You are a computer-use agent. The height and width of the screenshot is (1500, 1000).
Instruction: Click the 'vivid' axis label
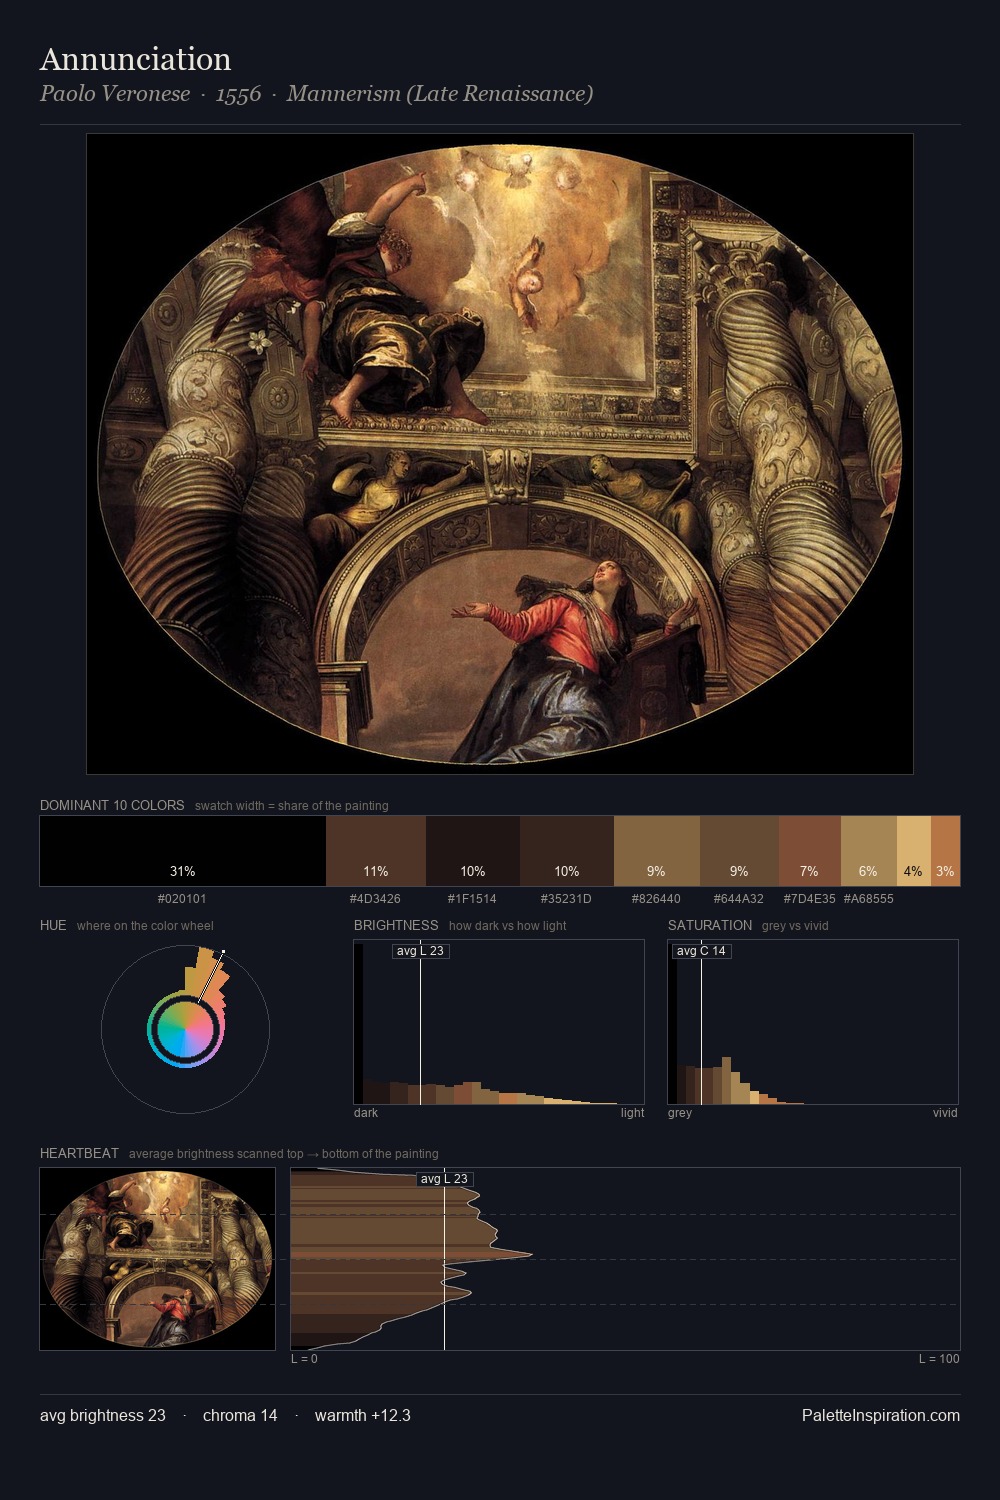(x=945, y=1113)
